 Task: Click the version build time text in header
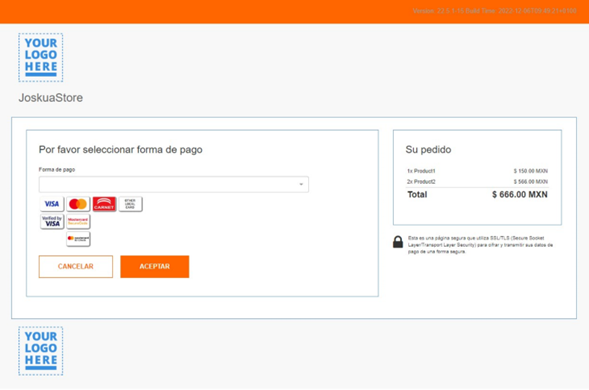pos(494,11)
